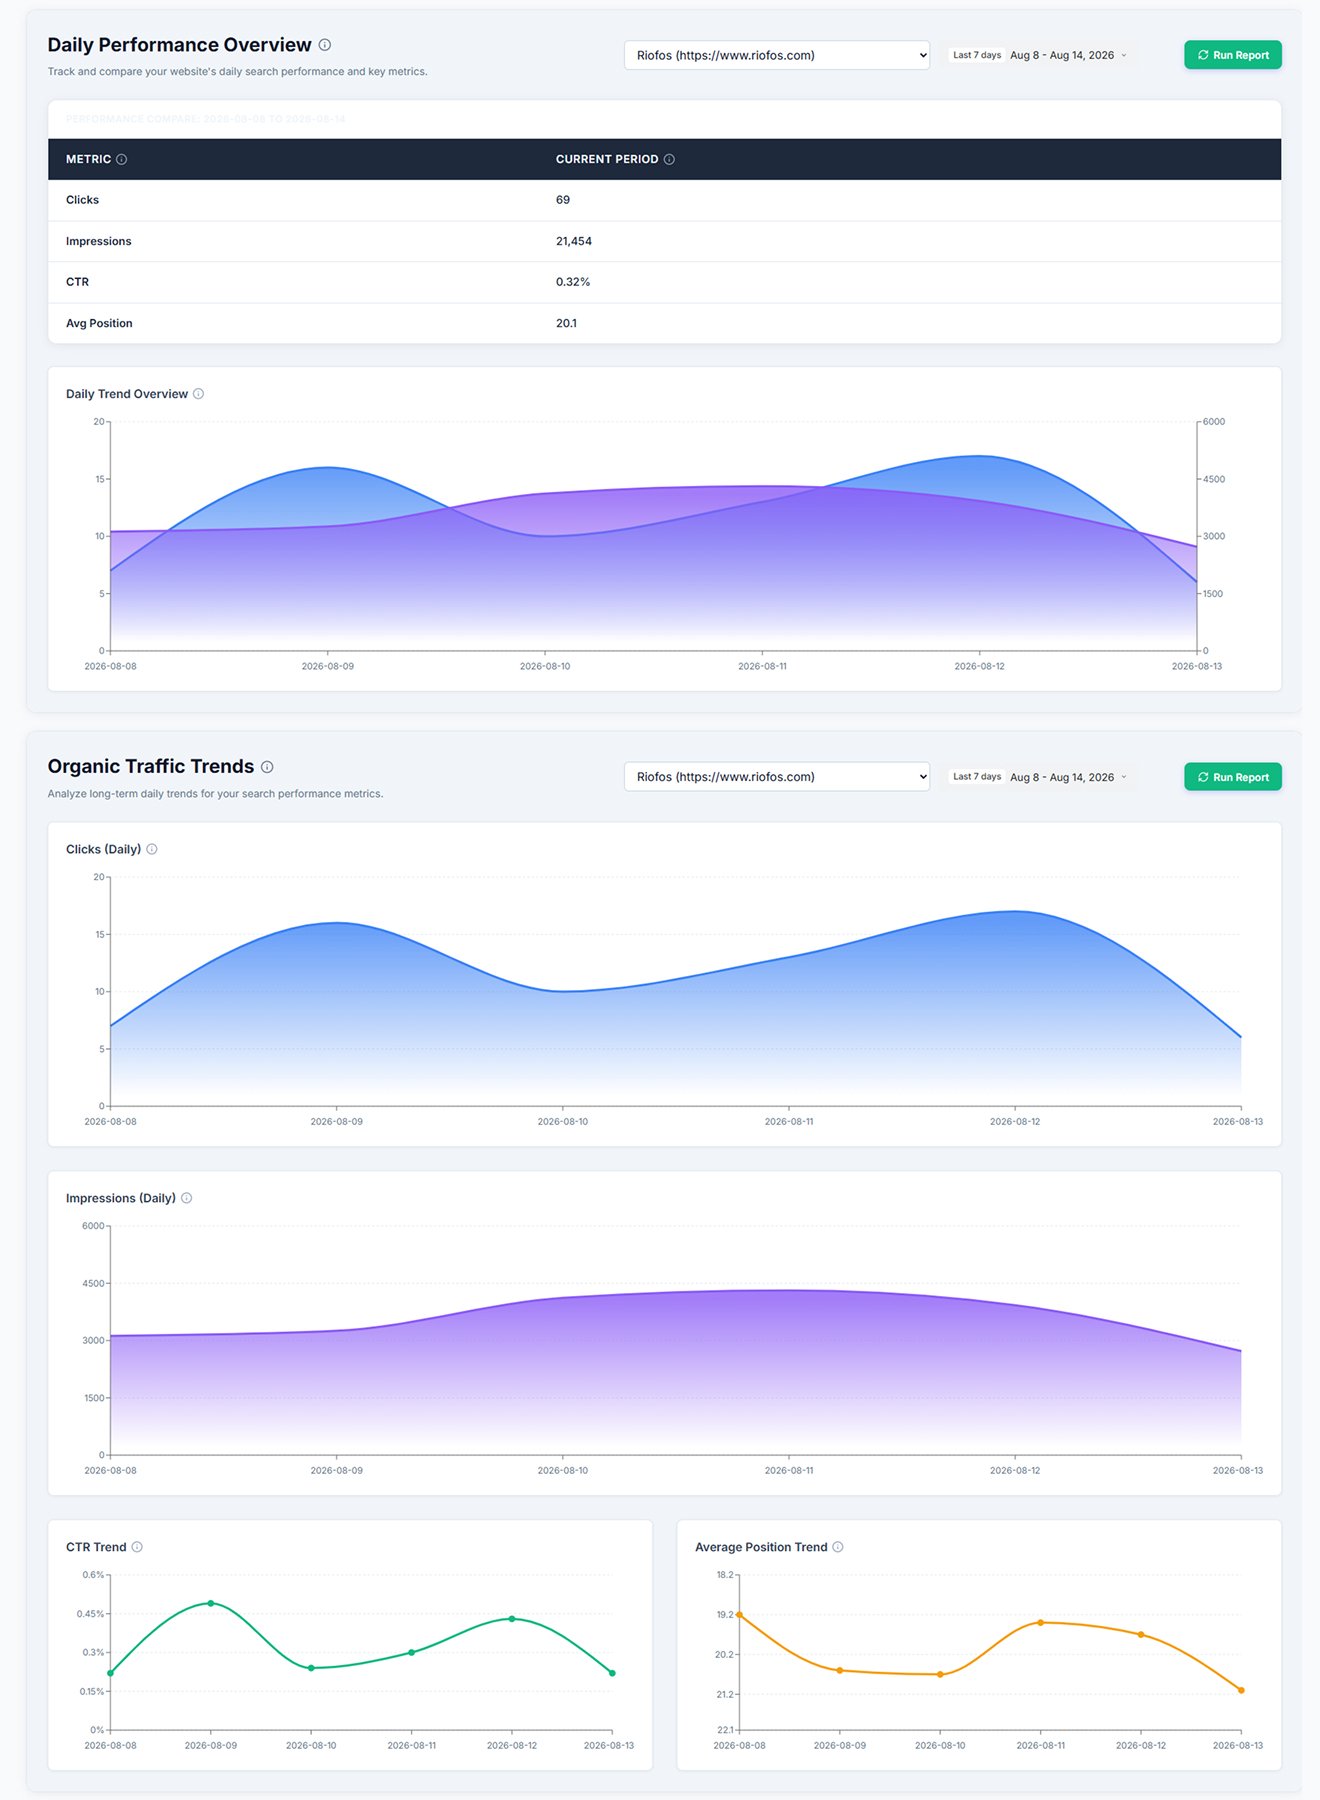Image resolution: width=1320 pixels, height=1800 pixels.
Task: Click the info icon next to METRIC header
Action: point(121,159)
